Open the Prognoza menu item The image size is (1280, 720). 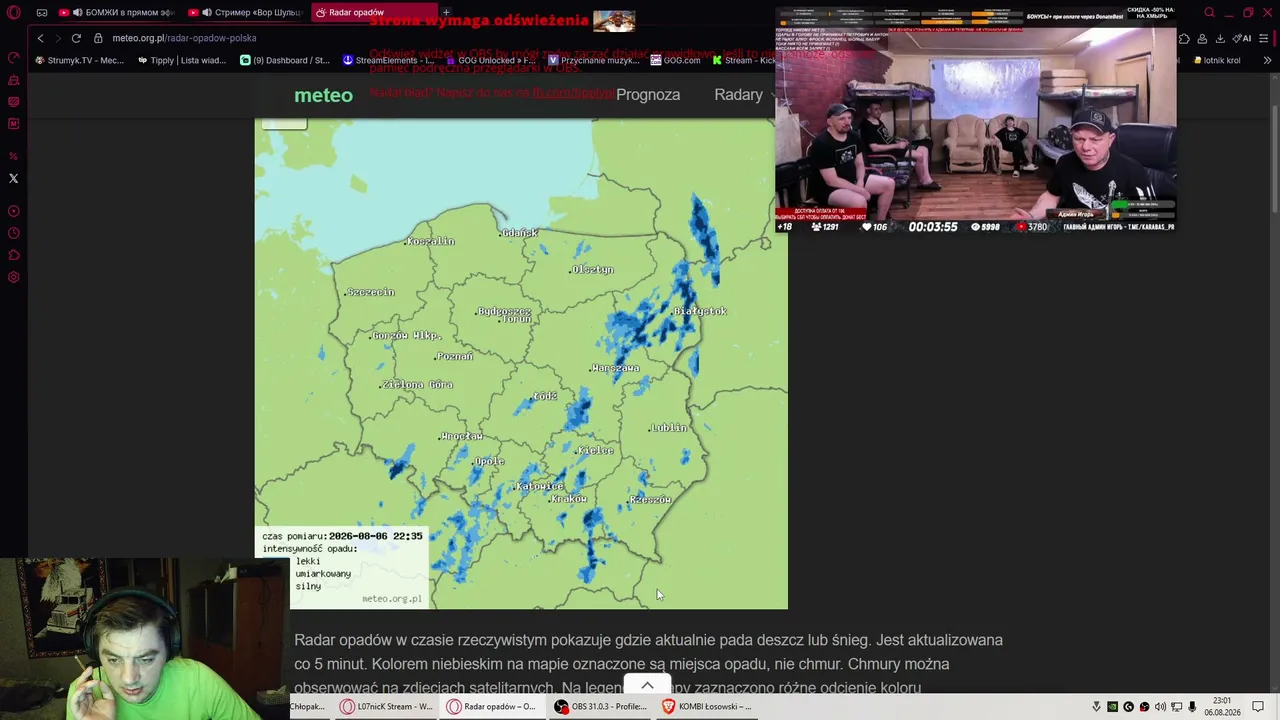[648, 94]
